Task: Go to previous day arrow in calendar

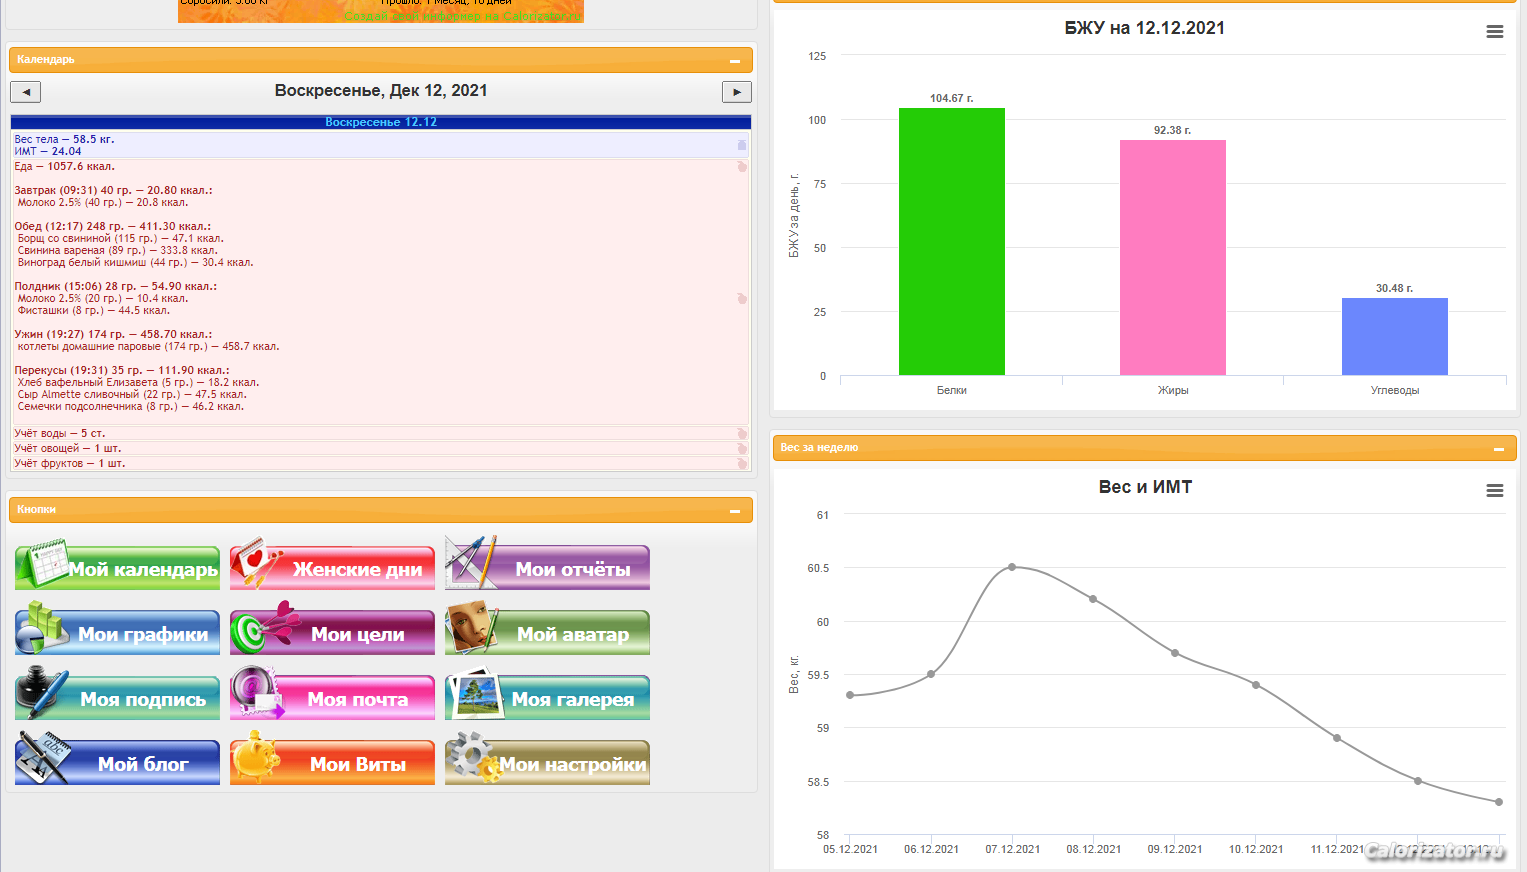Action: [25, 92]
